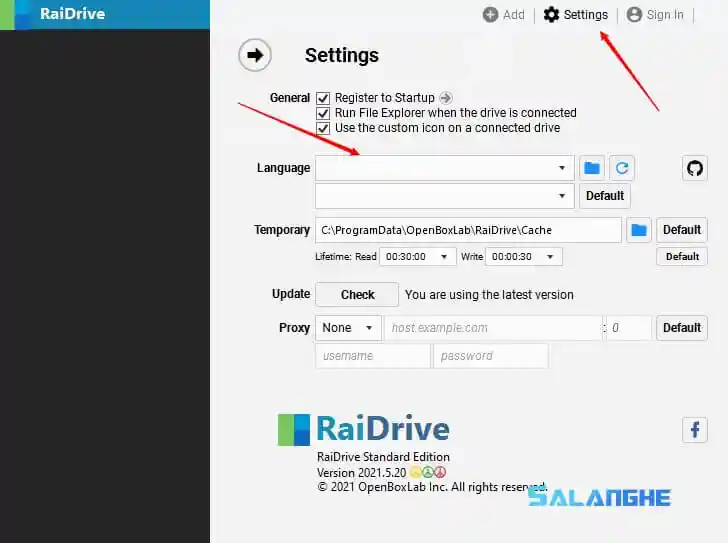Click the proxy port field
The image size is (728, 543).
[x=629, y=328]
